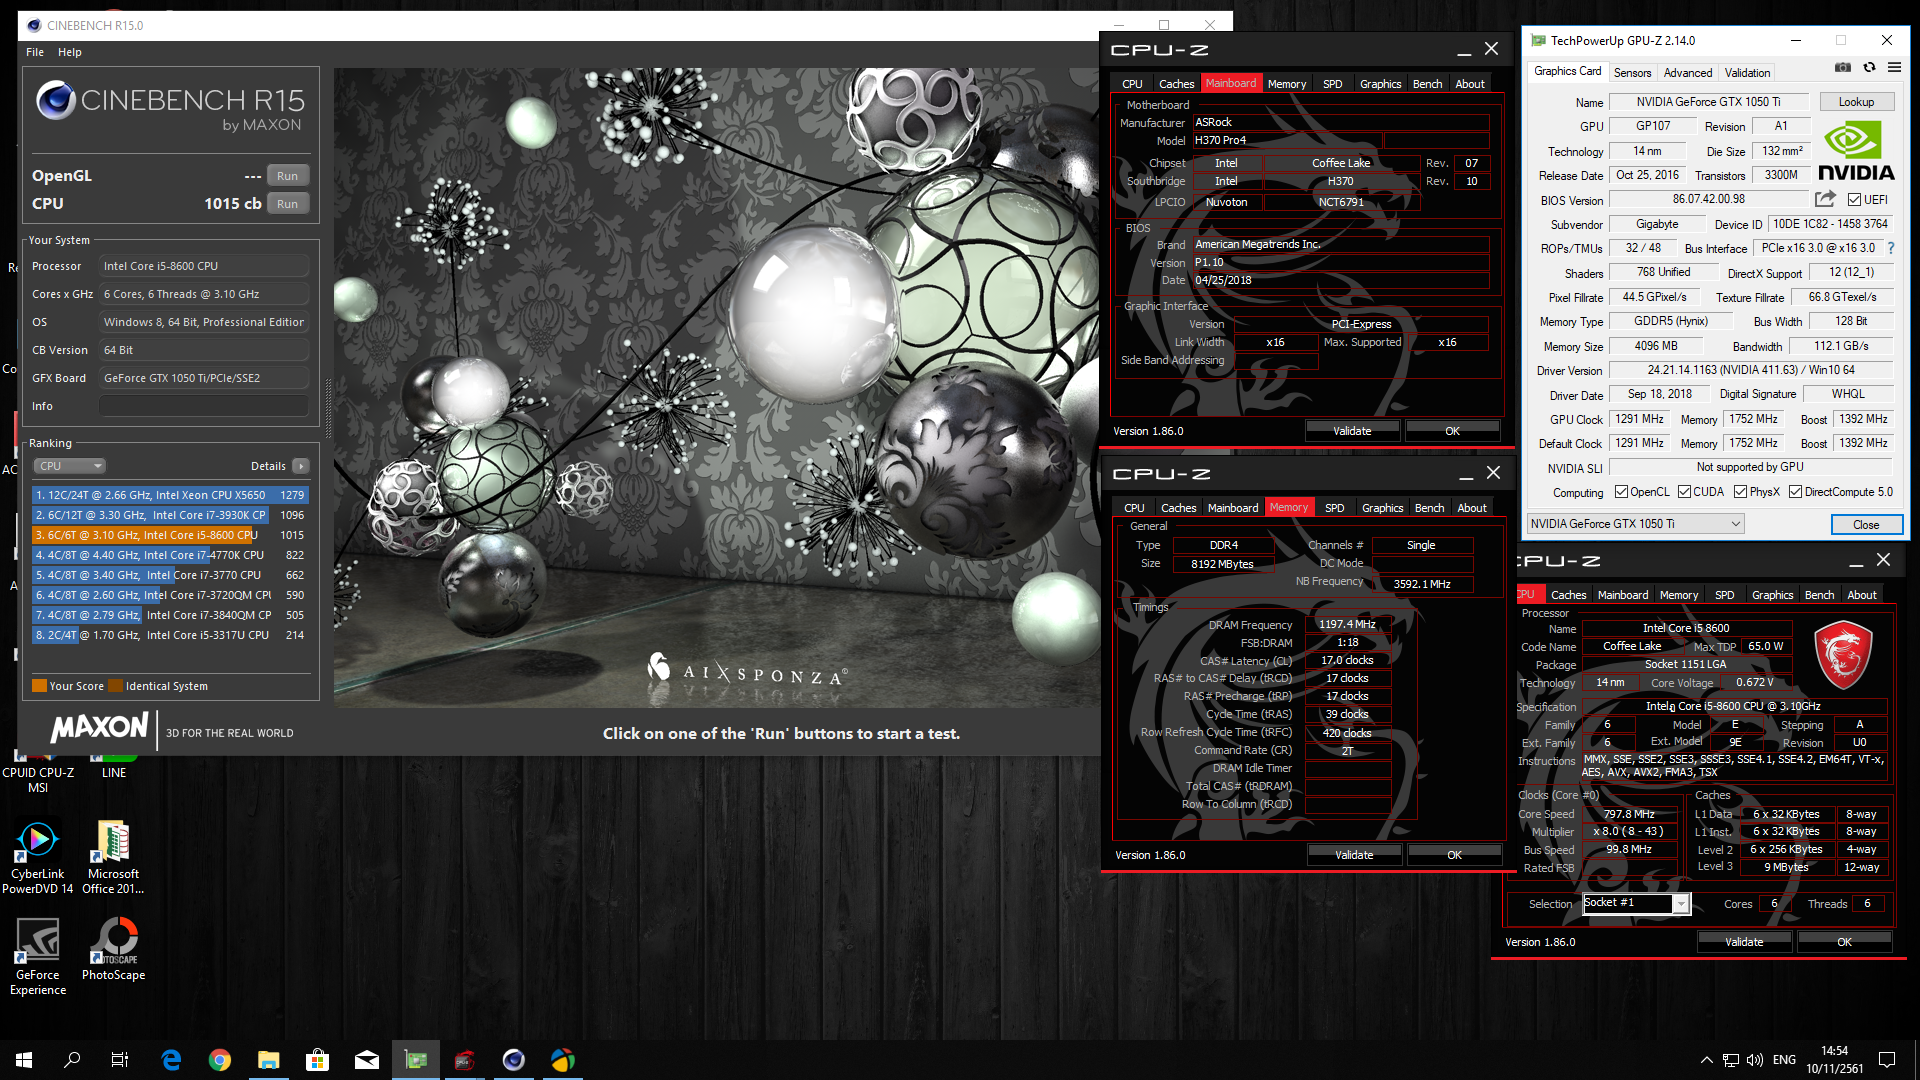
Task: Open the Caches tab in the bottom-right CPU-Z window
Action: coord(1568,595)
